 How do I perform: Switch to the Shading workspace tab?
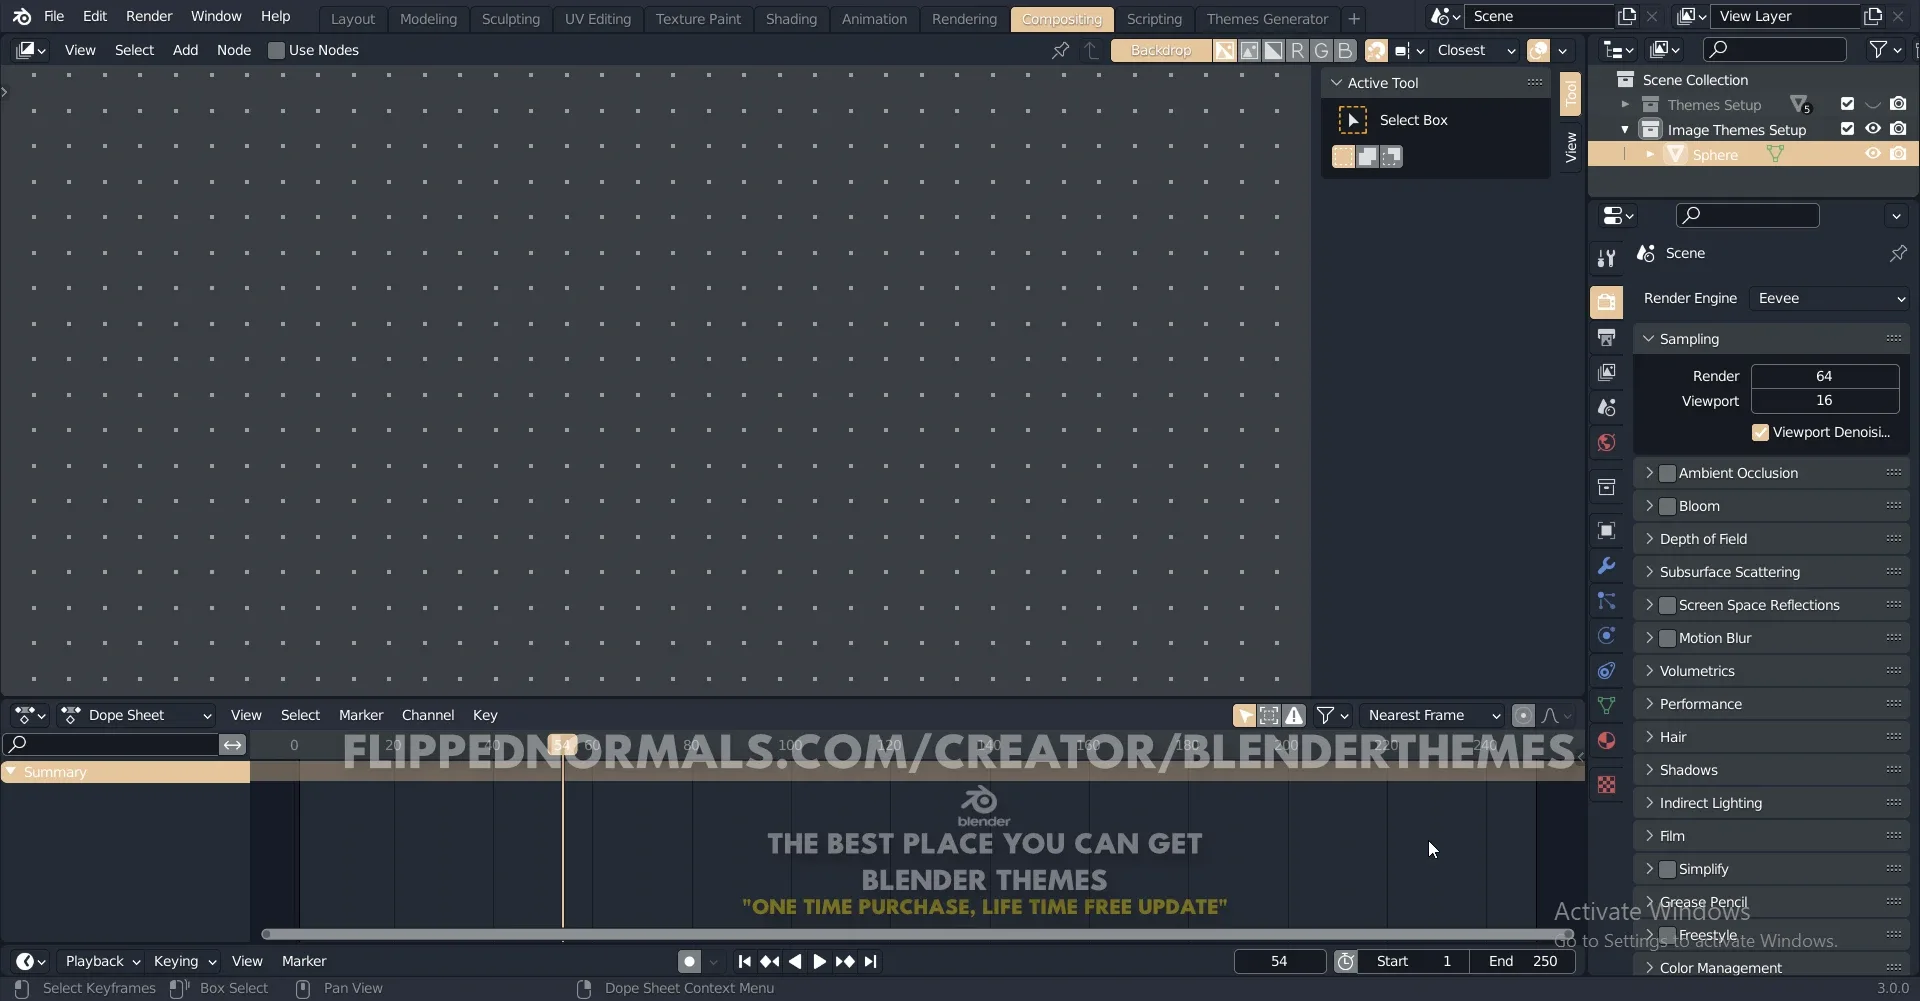click(791, 18)
